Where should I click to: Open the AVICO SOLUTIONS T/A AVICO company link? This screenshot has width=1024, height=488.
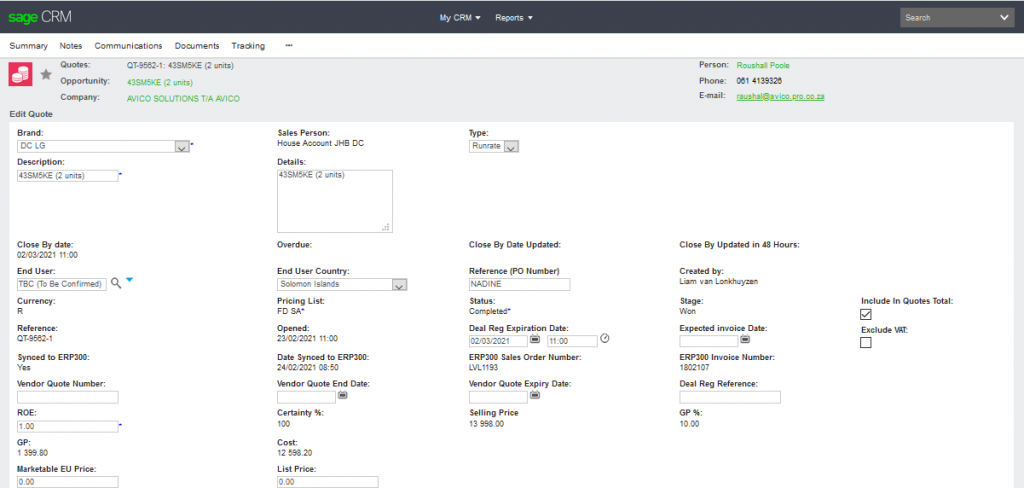click(183, 99)
